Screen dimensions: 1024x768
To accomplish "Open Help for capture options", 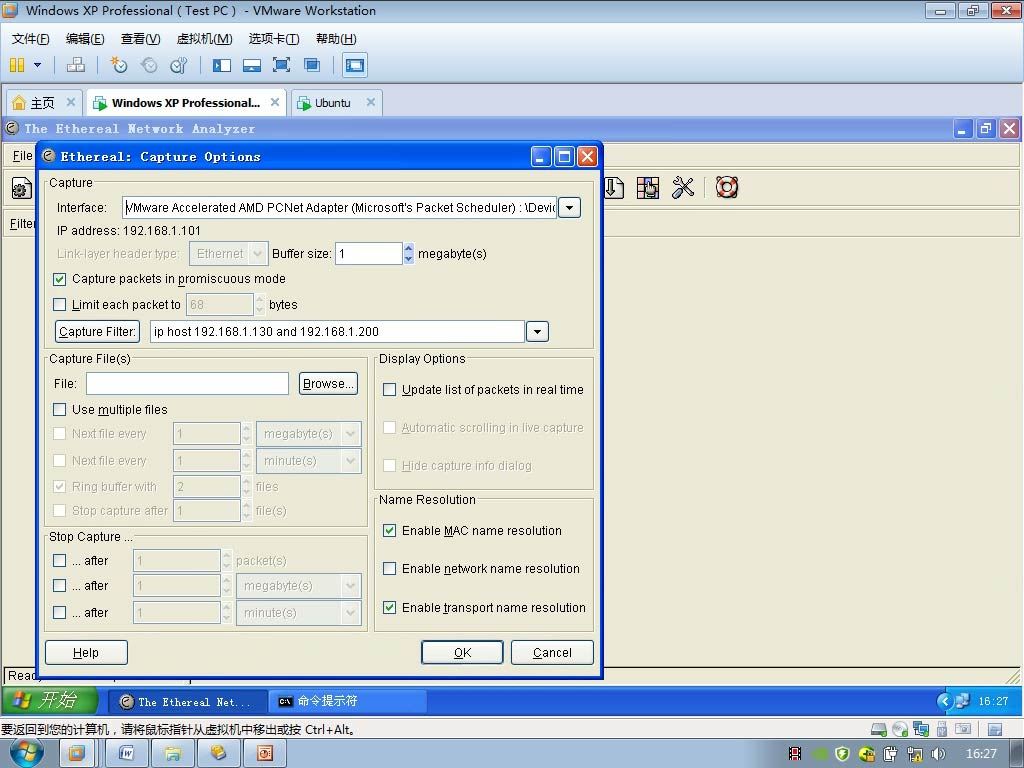I will coord(86,652).
